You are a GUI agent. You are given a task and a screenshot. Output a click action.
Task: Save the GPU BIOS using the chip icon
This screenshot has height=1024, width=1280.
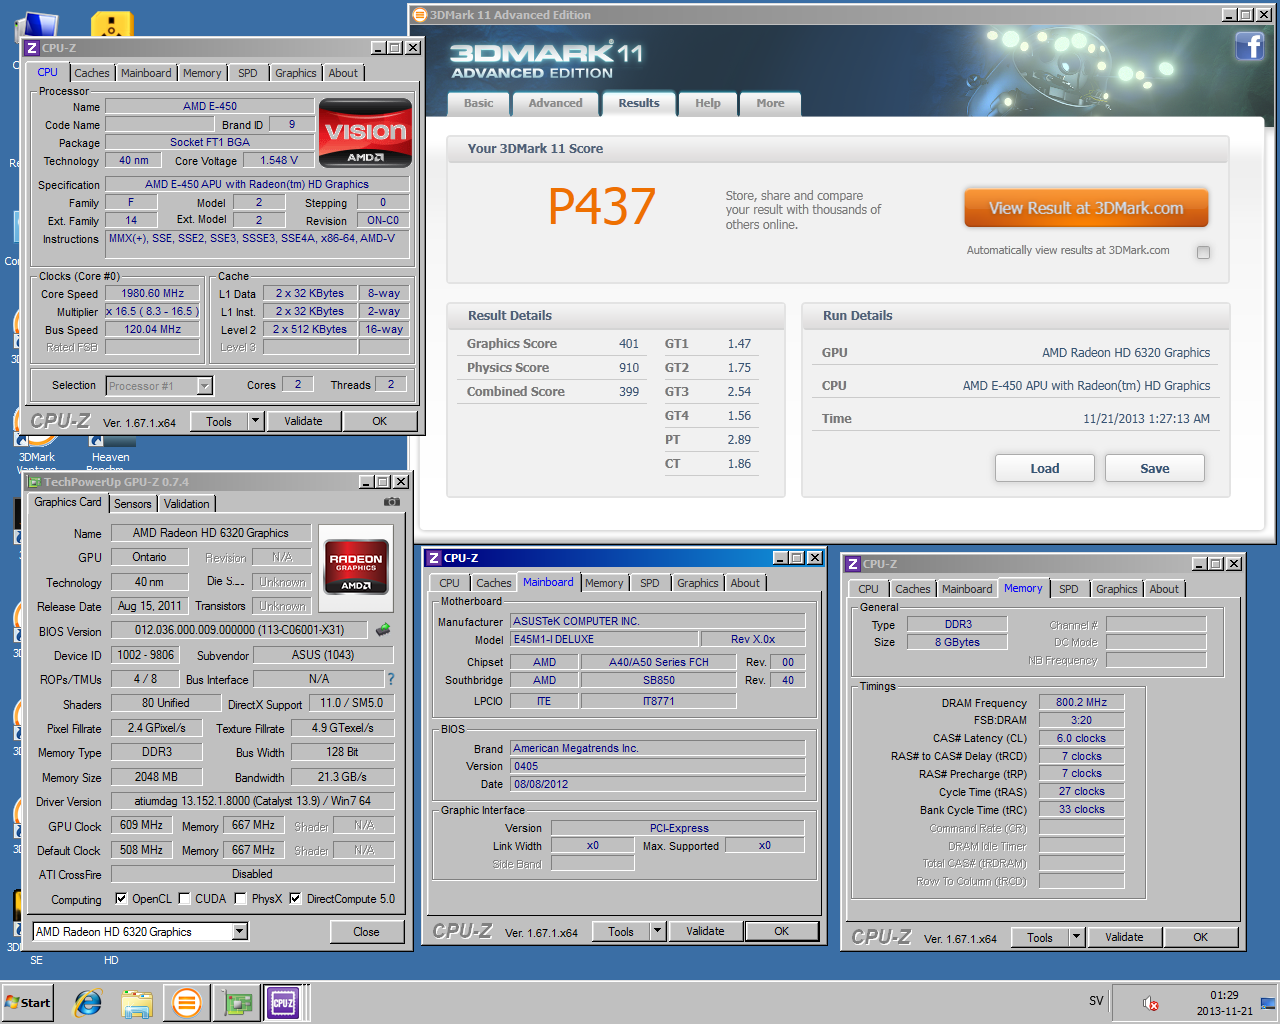click(x=383, y=630)
